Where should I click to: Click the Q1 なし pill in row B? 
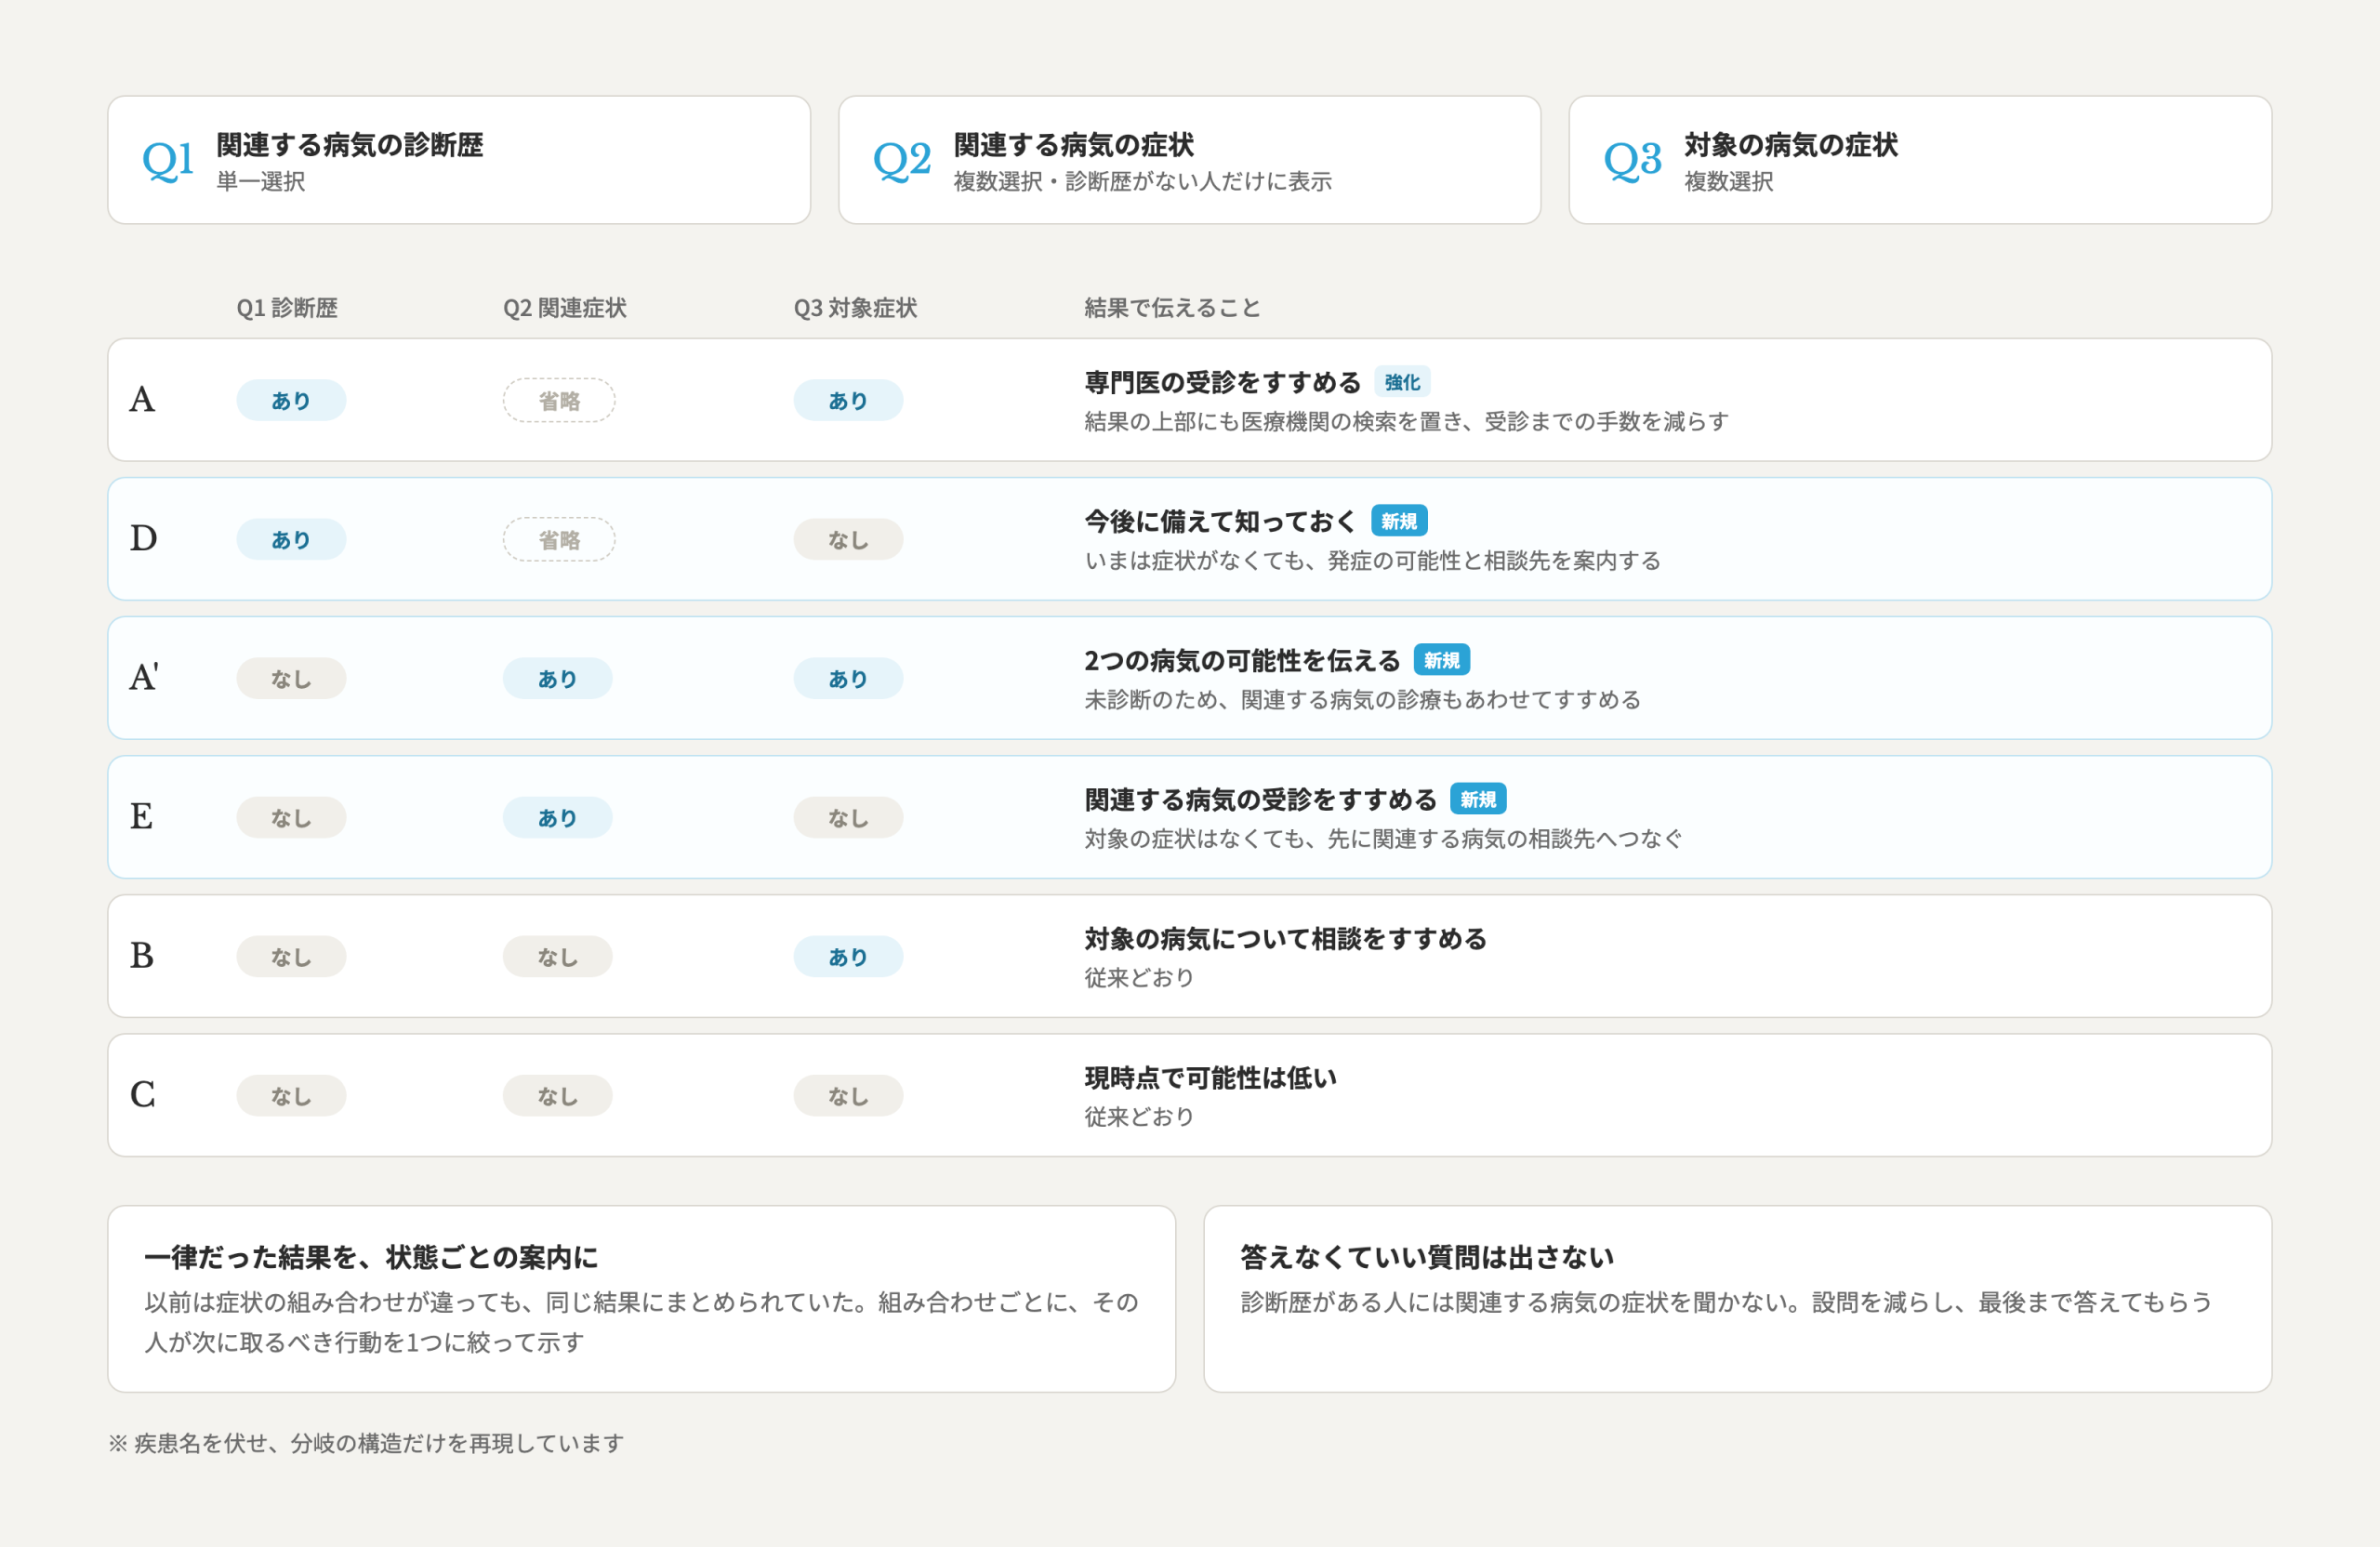tap(291, 956)
